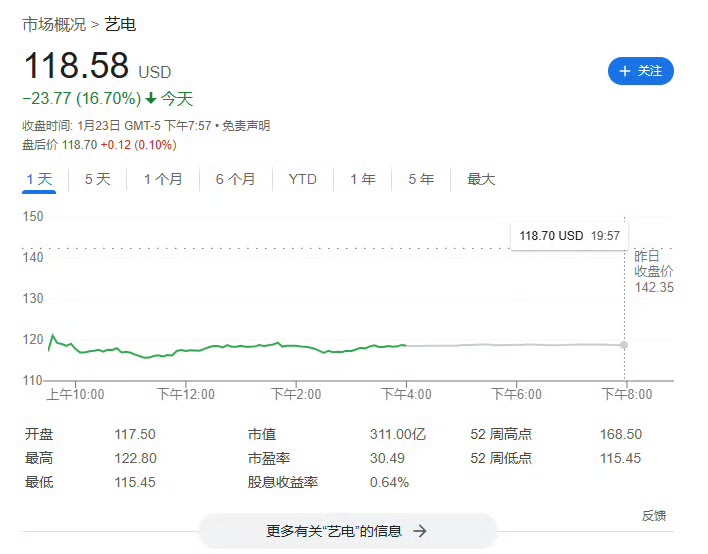Viewport: 708px width, 554px height.
Task: Click the 下午2:00 axis label
Action: point(296,394)
